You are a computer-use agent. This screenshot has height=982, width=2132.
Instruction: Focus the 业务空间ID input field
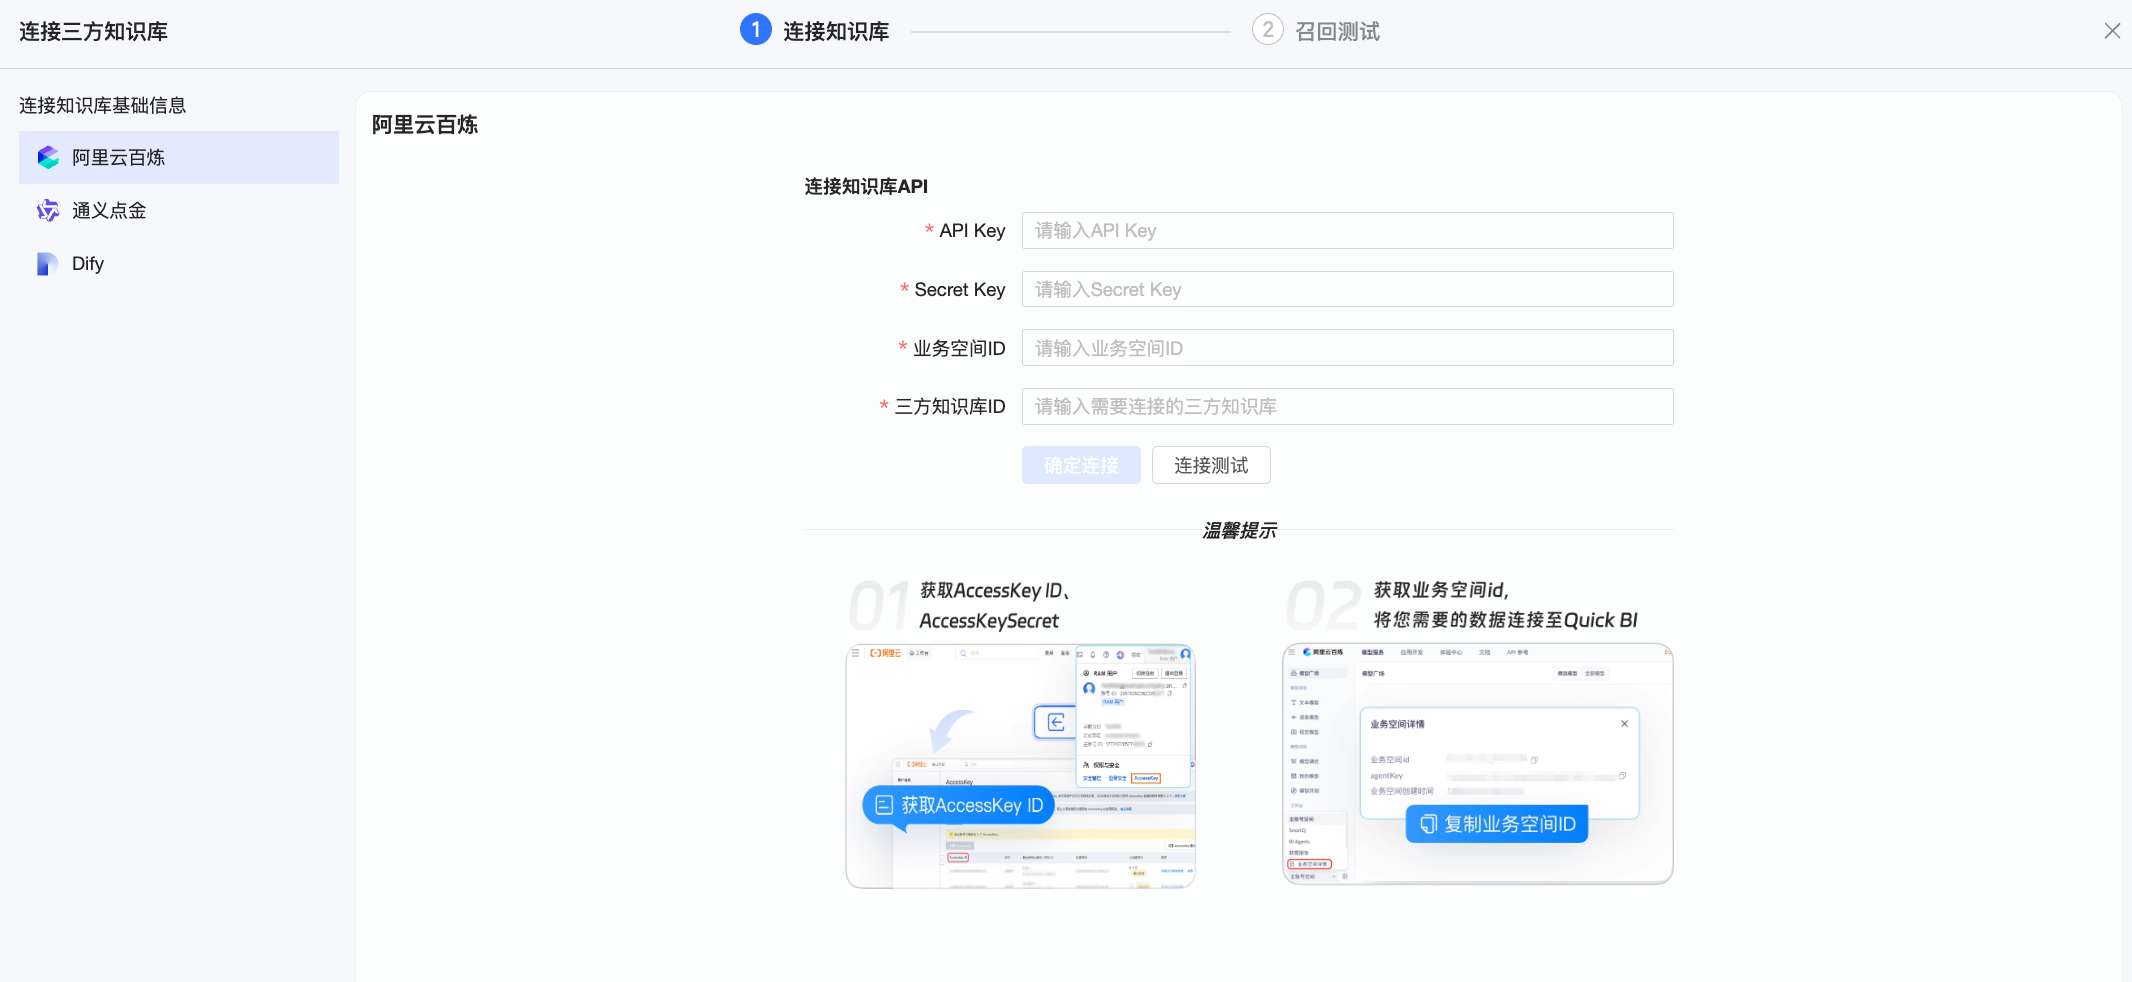pos(1347,348)
